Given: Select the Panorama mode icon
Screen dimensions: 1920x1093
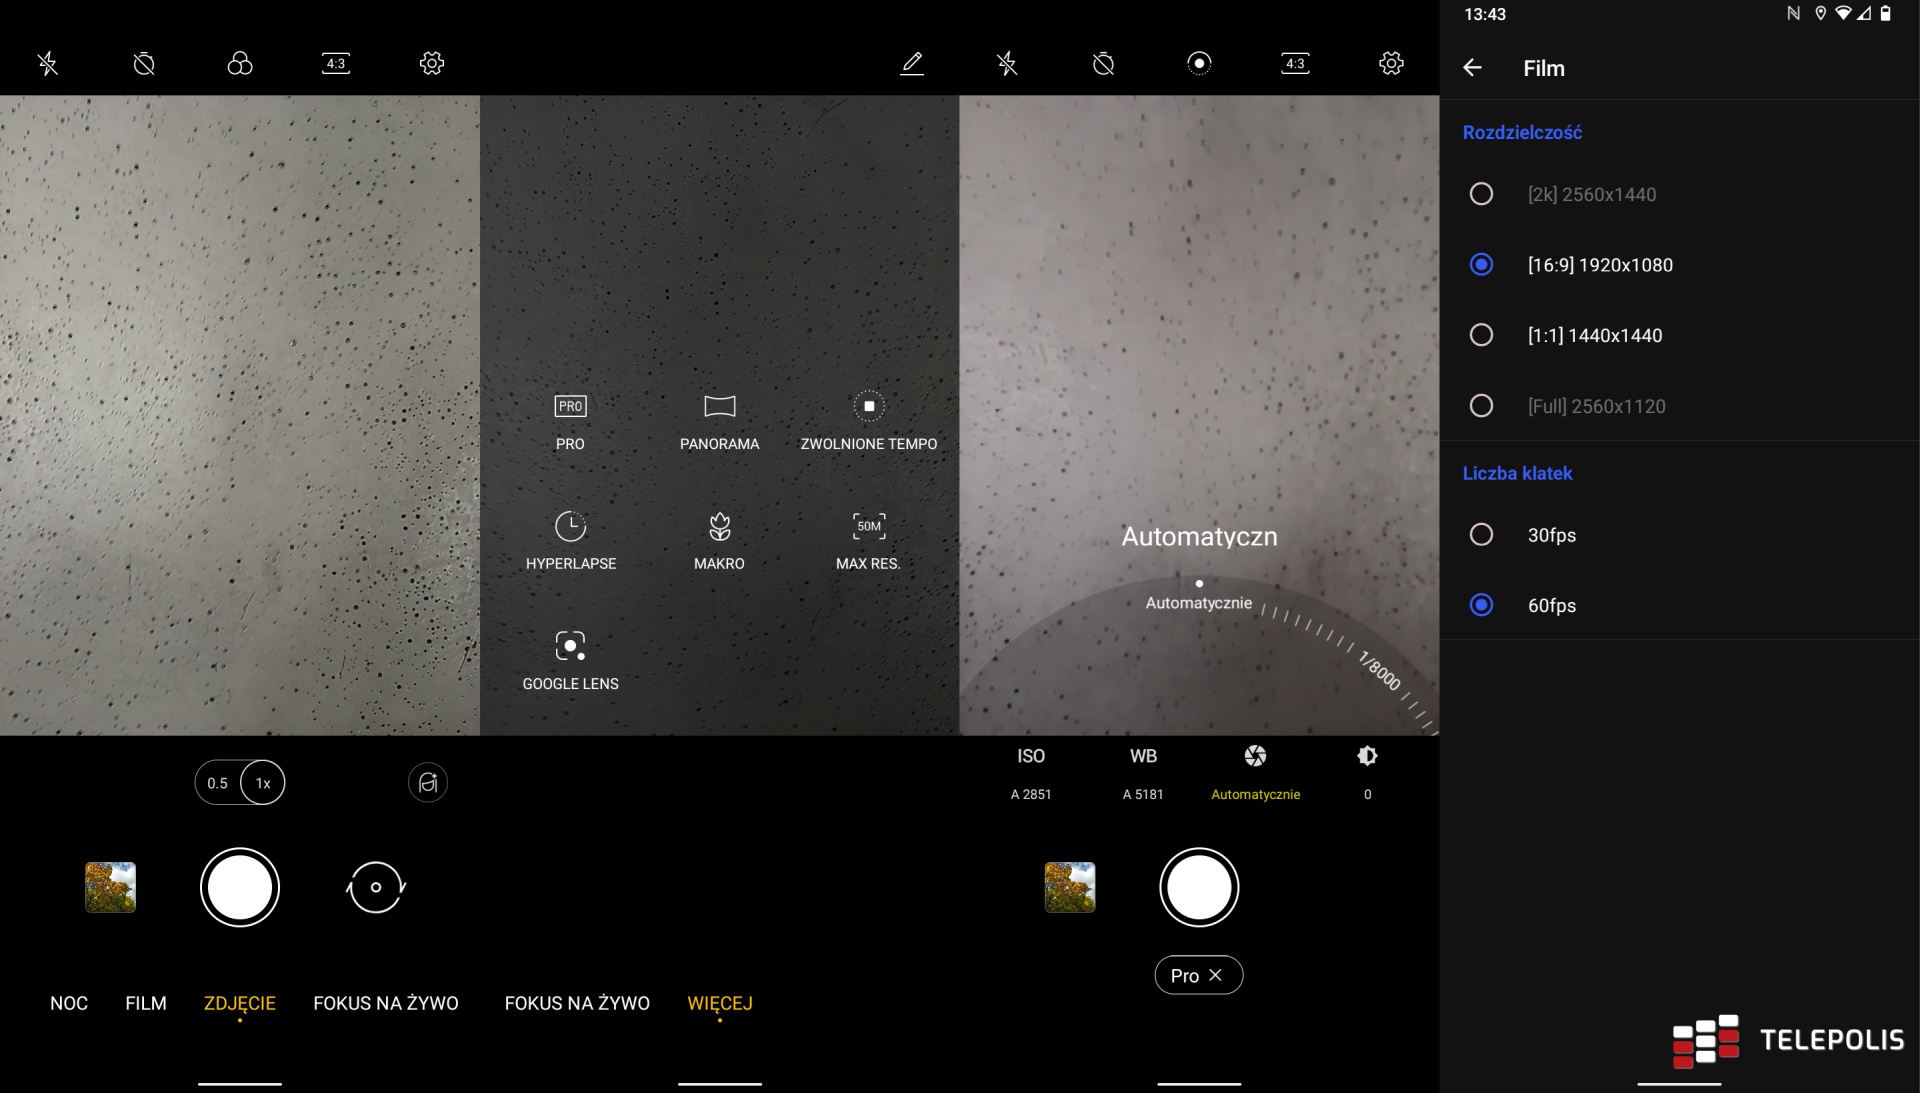Looking at the screenshot, I should click(x=719, y=407).
